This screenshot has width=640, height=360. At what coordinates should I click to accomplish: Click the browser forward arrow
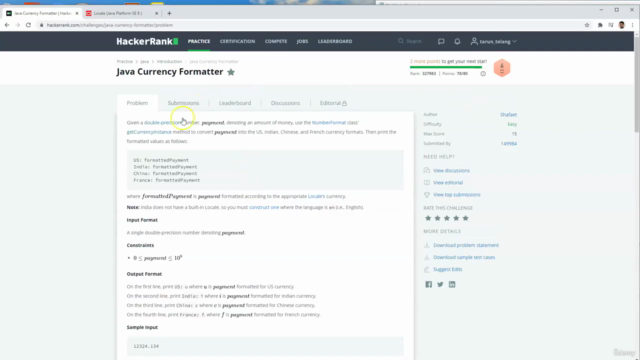pyautogui.click(x=18, y=25)
